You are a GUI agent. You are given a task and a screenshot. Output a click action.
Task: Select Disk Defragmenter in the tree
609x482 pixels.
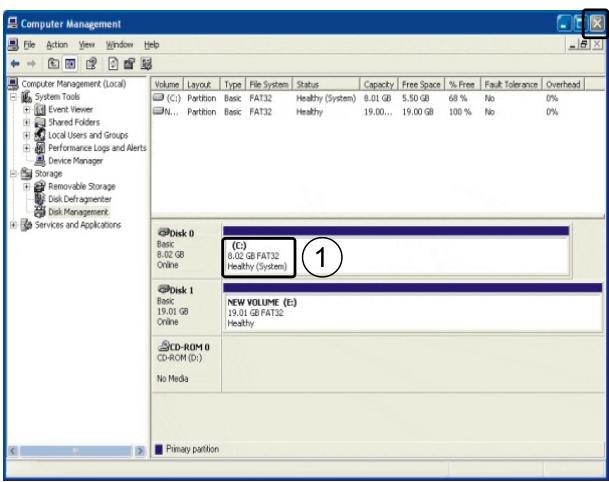[80, 199]
